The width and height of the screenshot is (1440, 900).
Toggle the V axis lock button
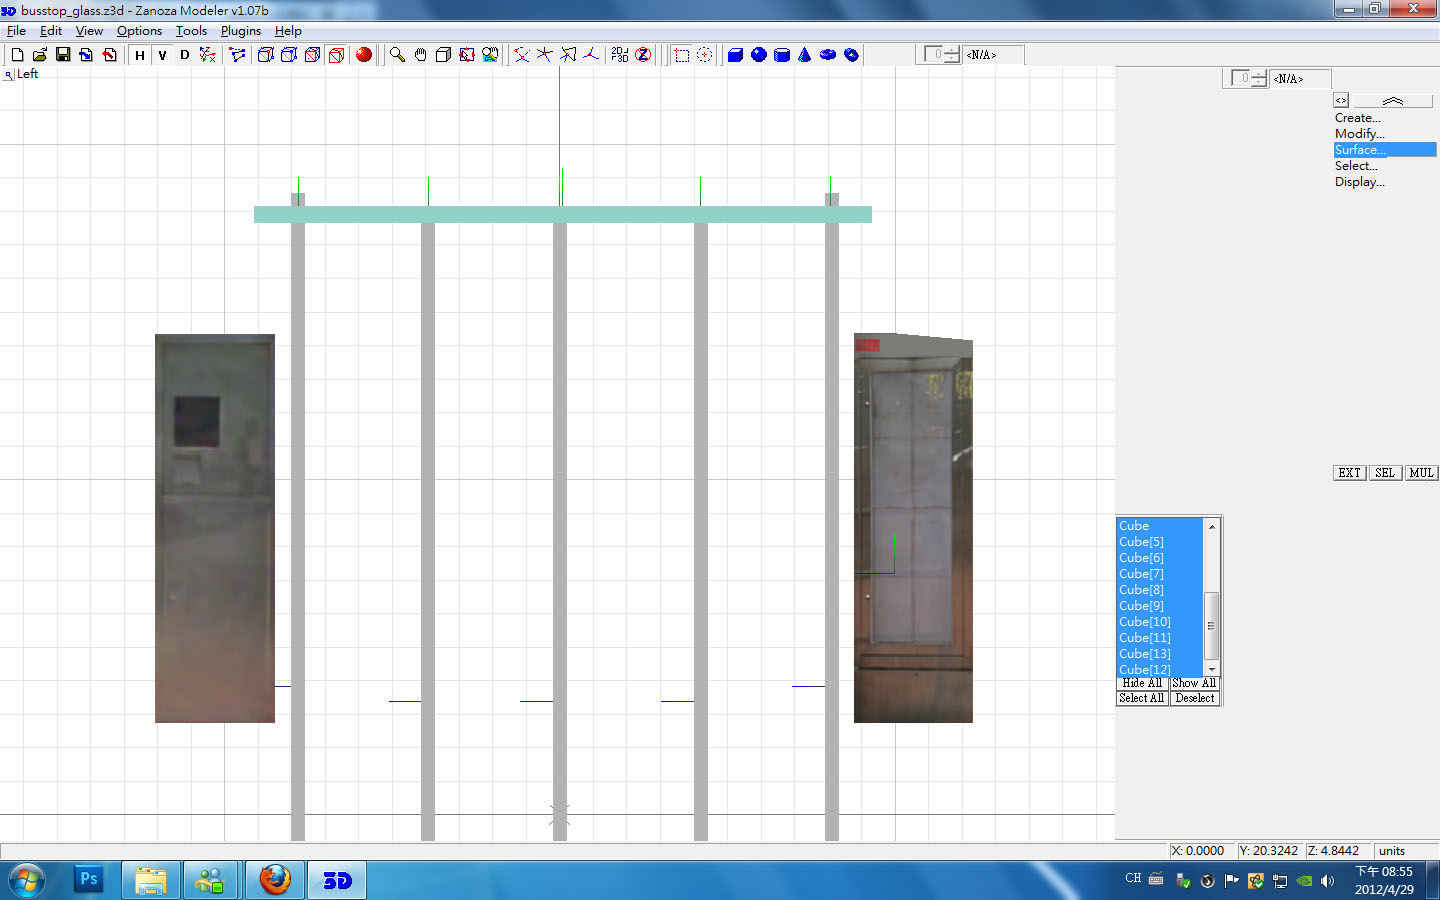click(x=162, y=55)
